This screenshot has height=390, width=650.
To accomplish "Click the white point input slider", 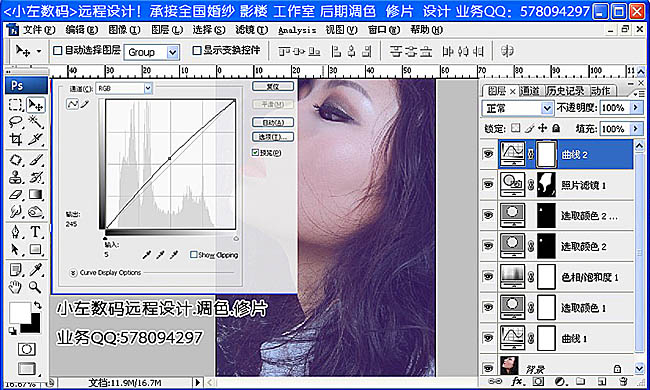I will 236,238.
